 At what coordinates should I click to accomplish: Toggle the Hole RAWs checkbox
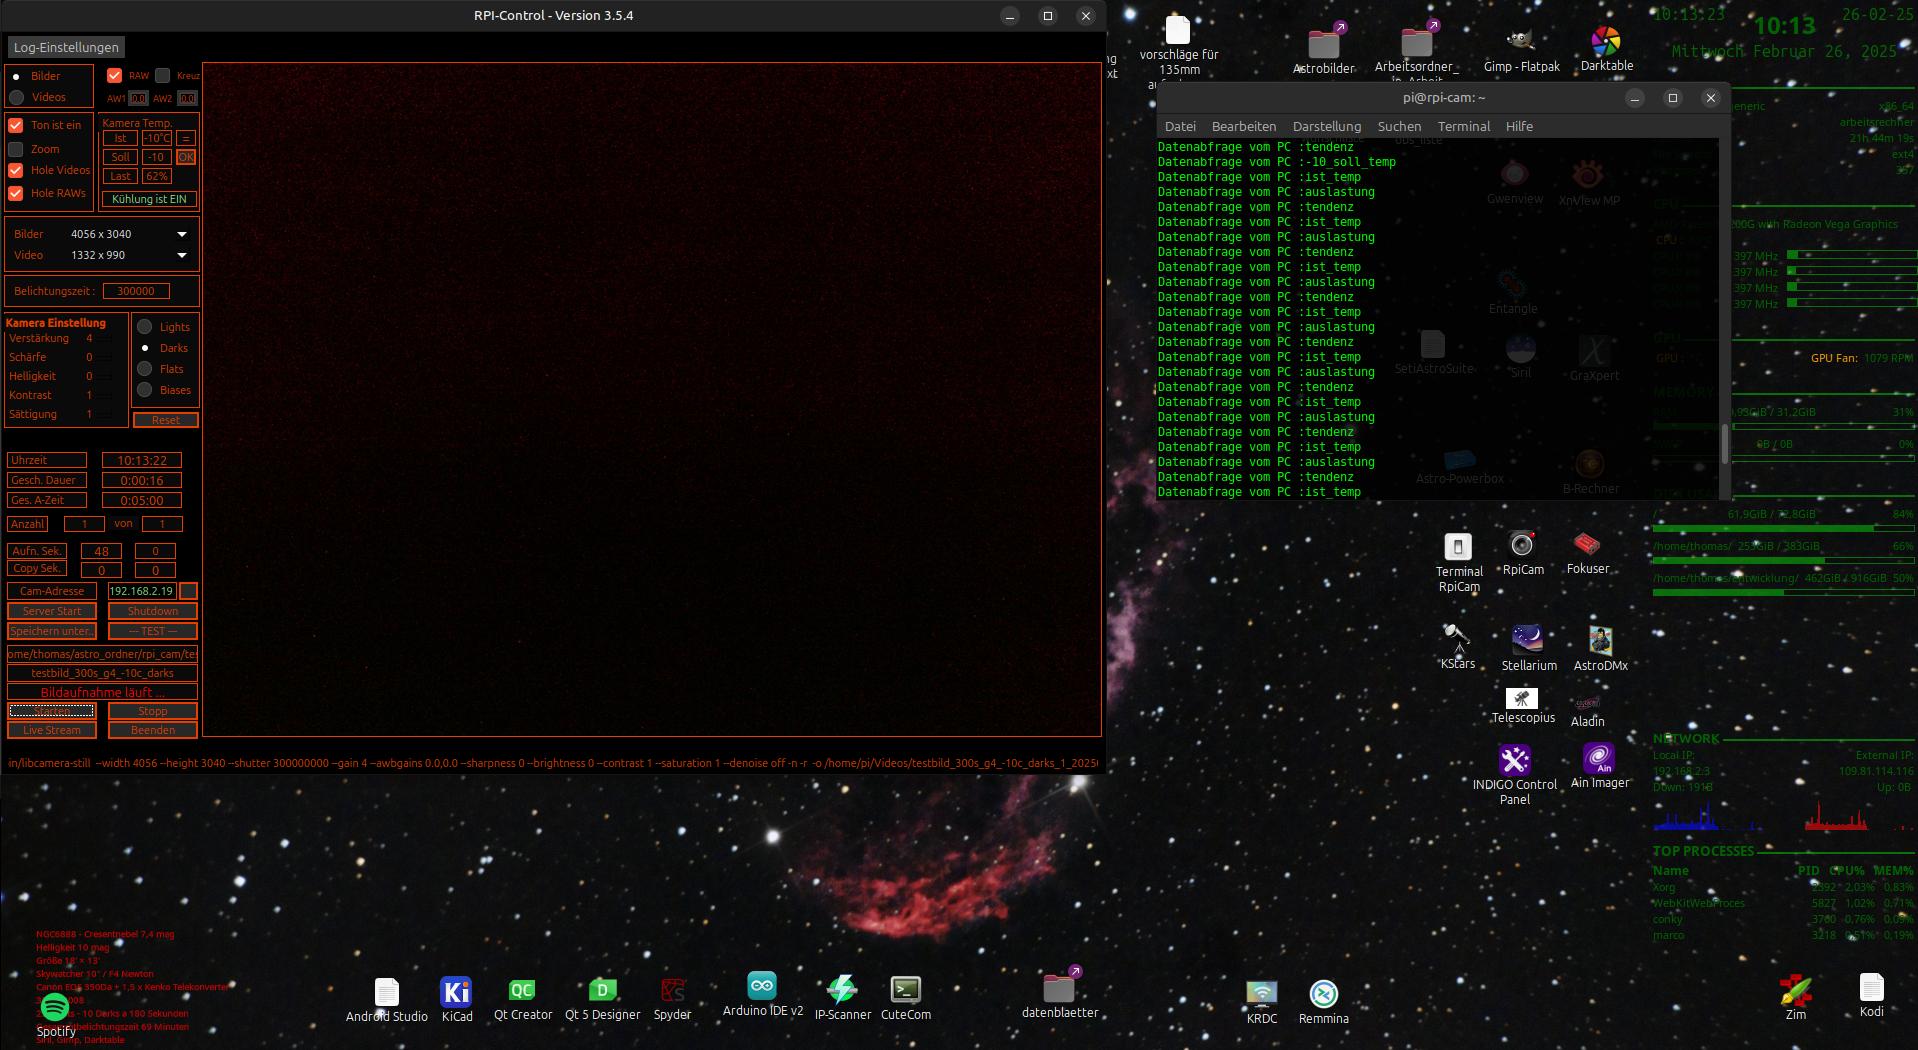pyautogui.click(x=16, y=194)
